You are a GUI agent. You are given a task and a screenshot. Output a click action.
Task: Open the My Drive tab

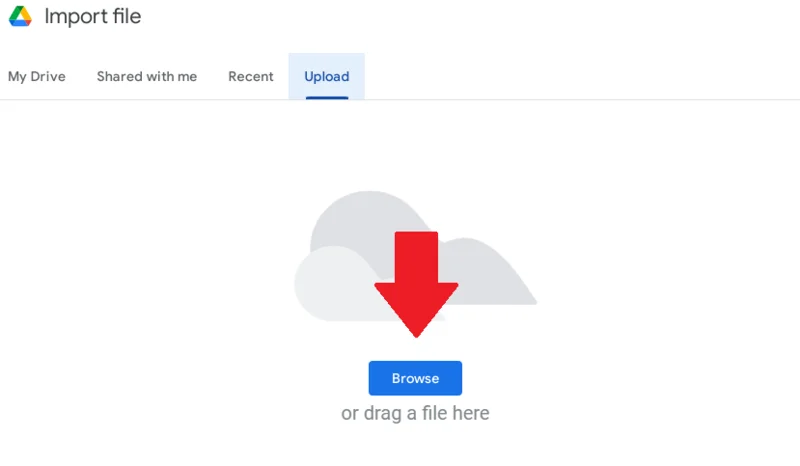(x=37, y=77)
